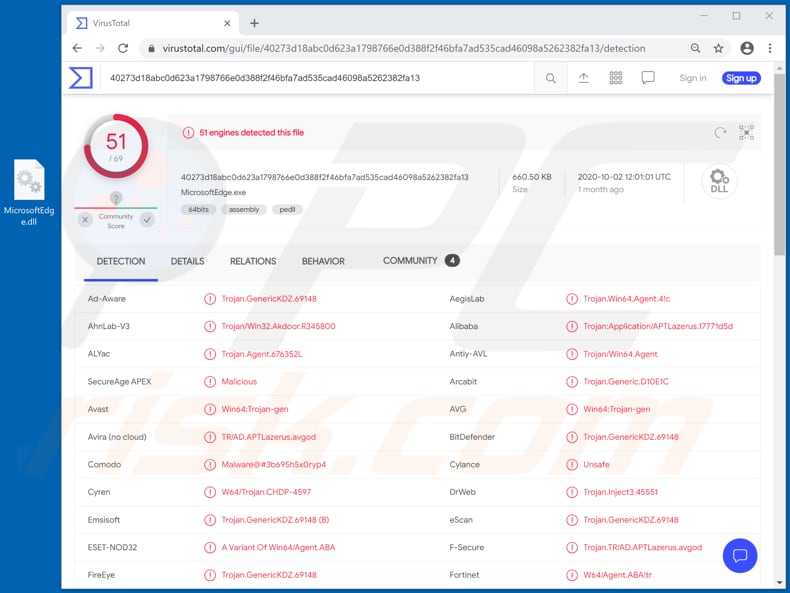Open the COMMUNITY tab
The height and width of the screenshot is (593, 790).
click(421, 260)
